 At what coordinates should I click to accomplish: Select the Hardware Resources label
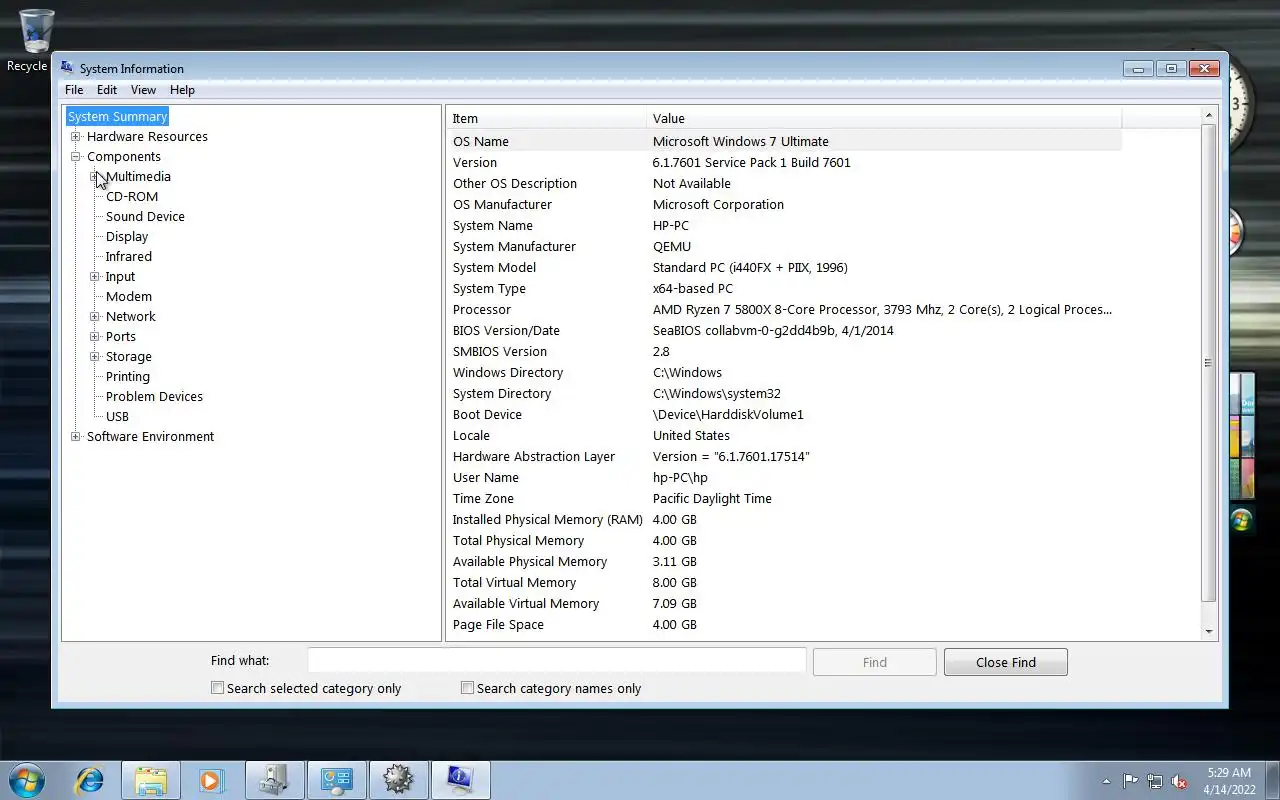pyautogui.click(x=147, y=136)
